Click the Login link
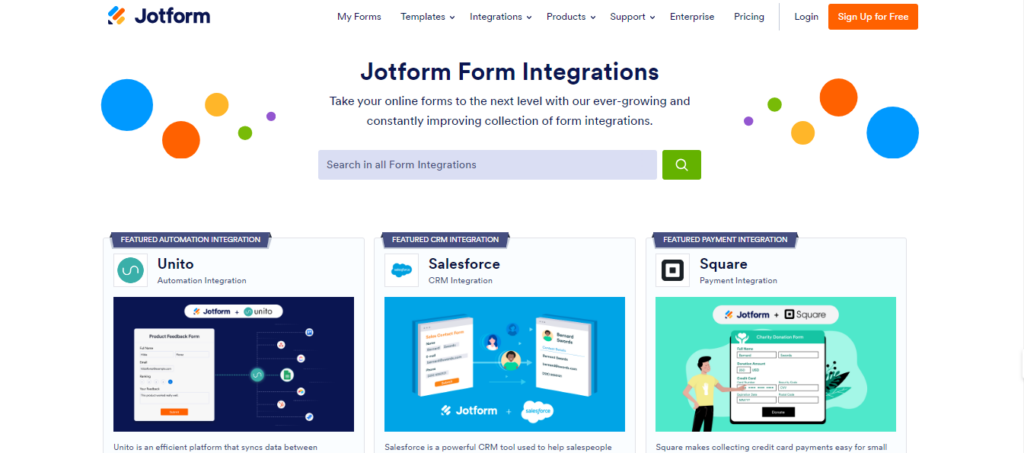 point(807,17)
